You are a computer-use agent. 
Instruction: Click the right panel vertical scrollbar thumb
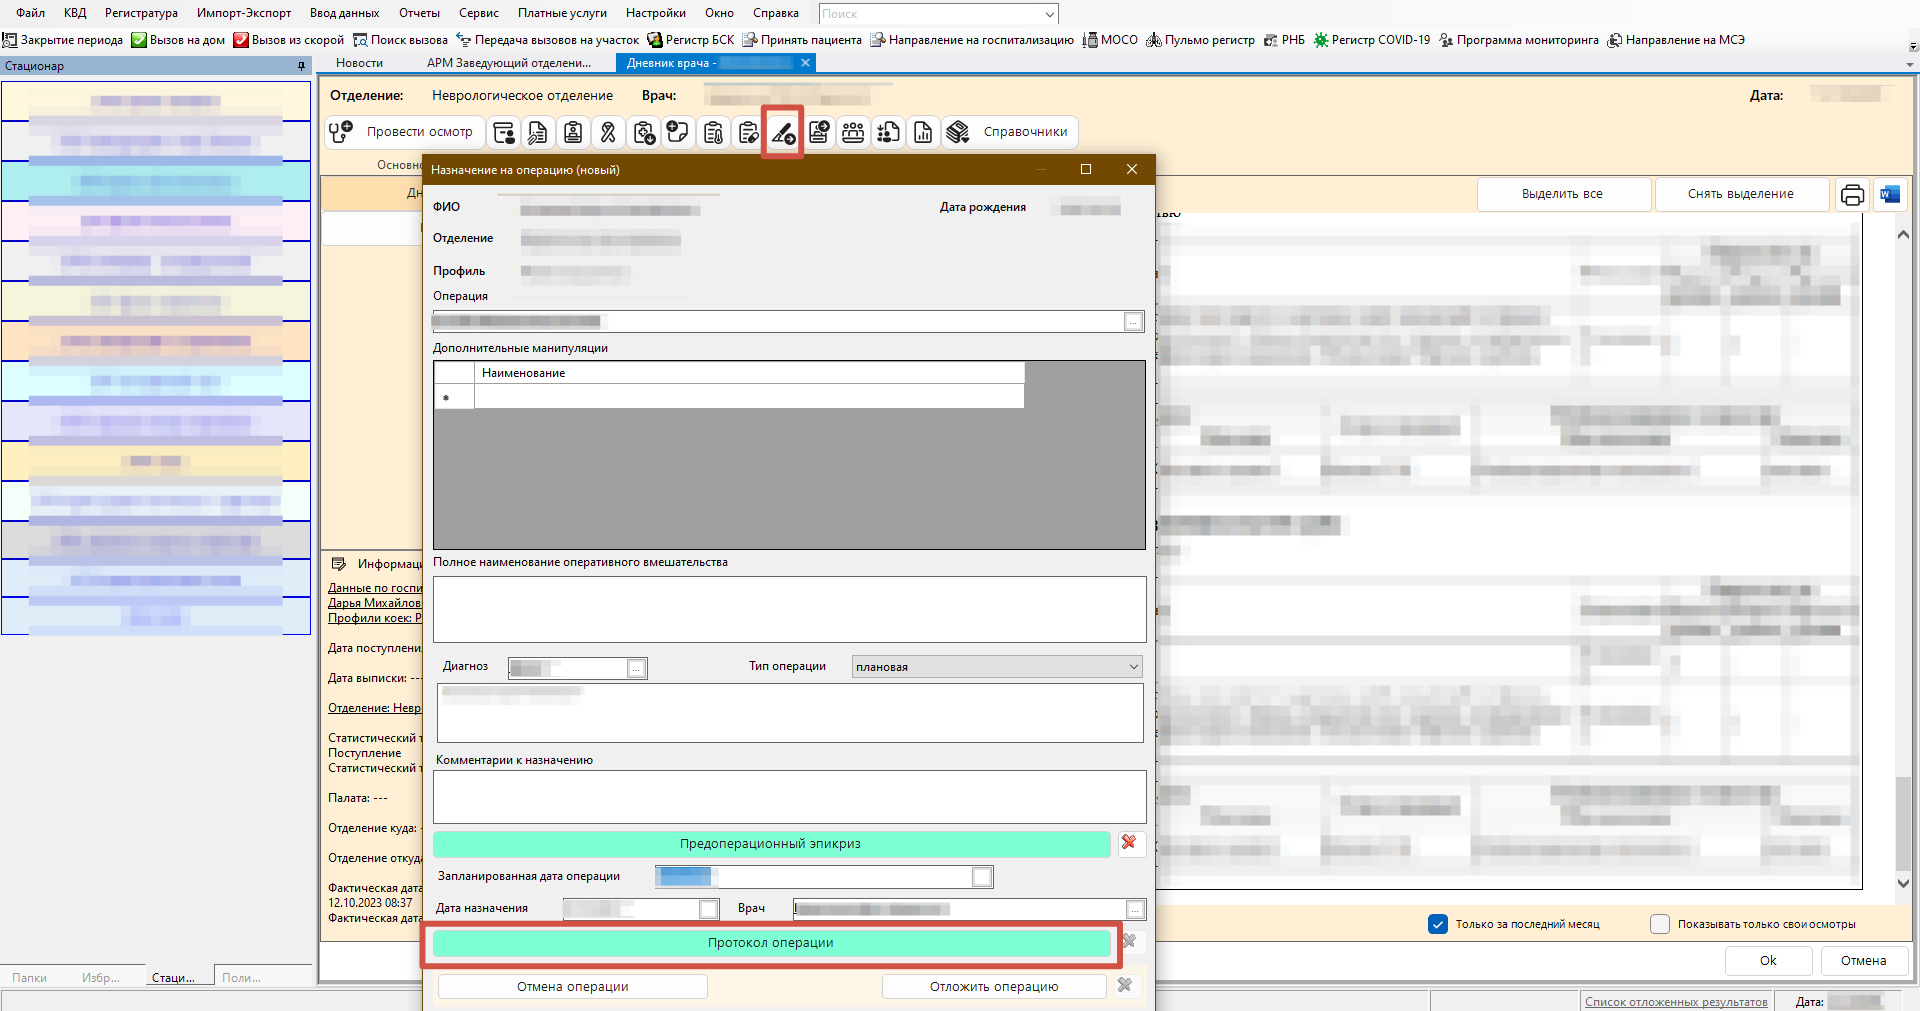(x=1903, y=825)
